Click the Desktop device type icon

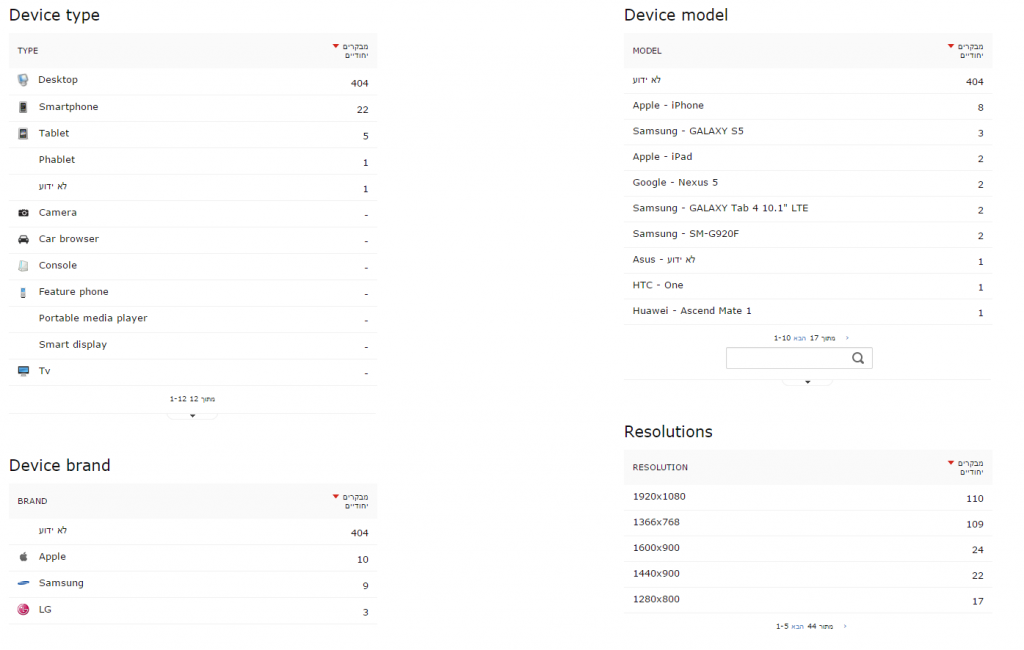23,80
